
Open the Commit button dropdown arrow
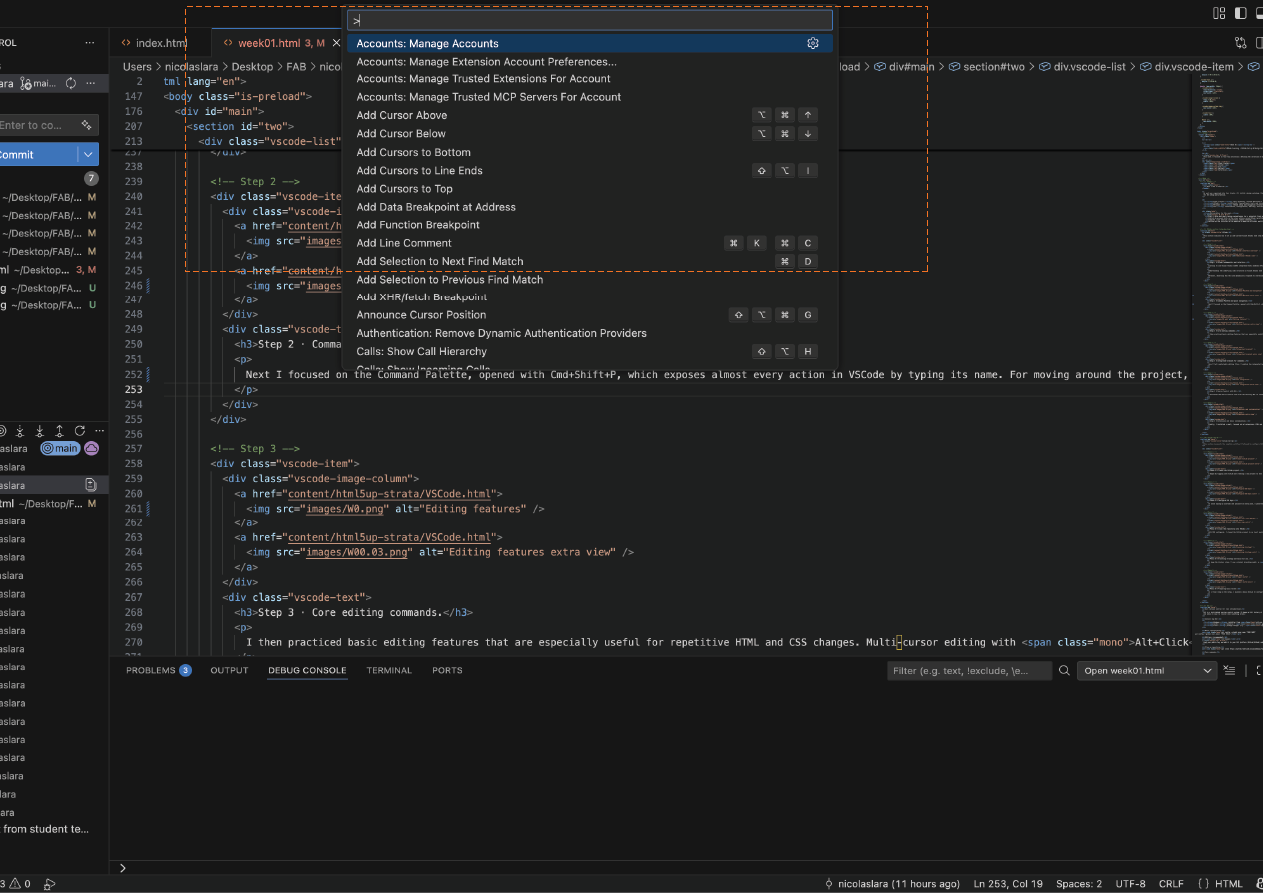coord(90,155)
